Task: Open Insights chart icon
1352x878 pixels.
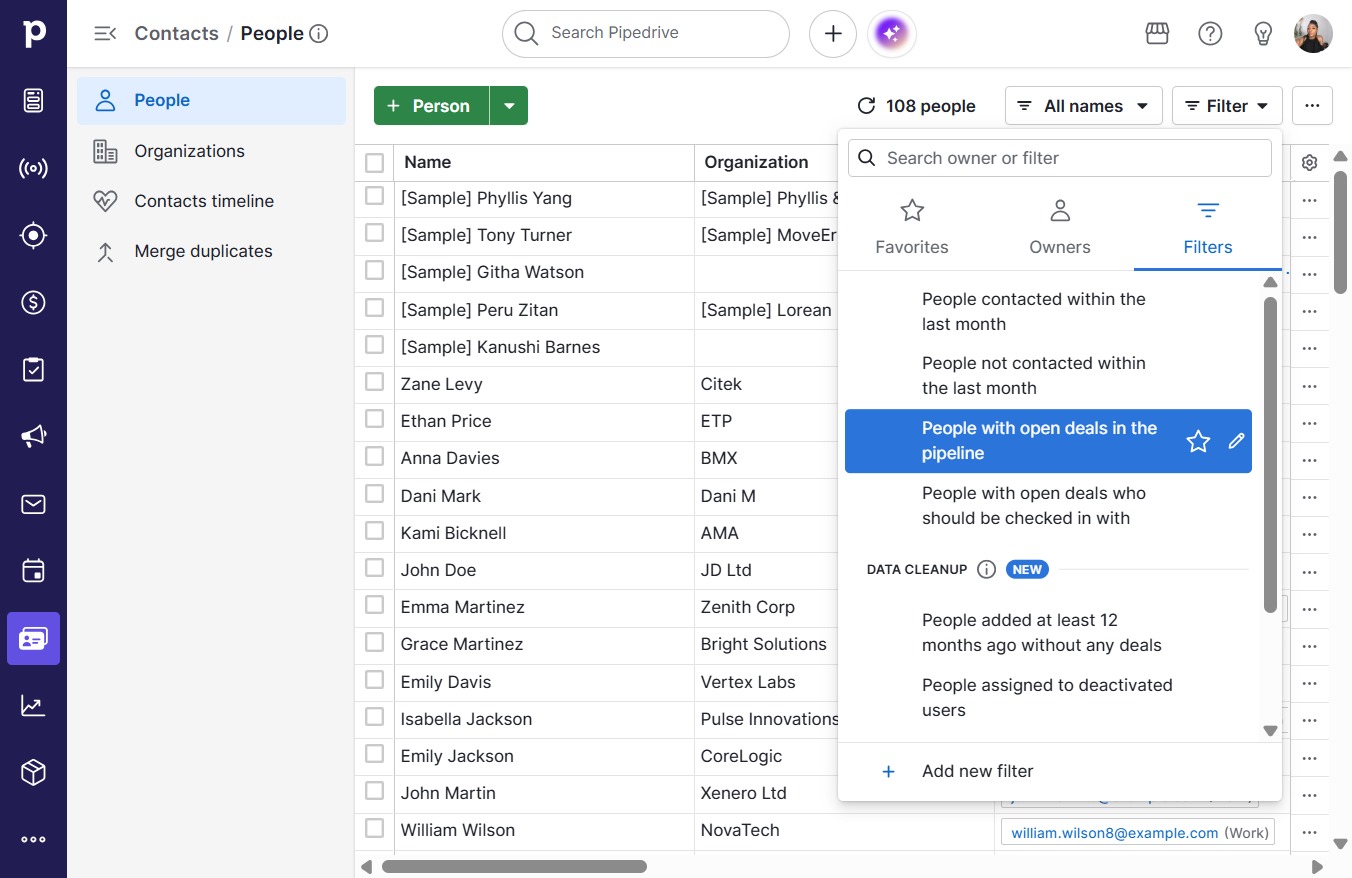Action: click(33, 705)
